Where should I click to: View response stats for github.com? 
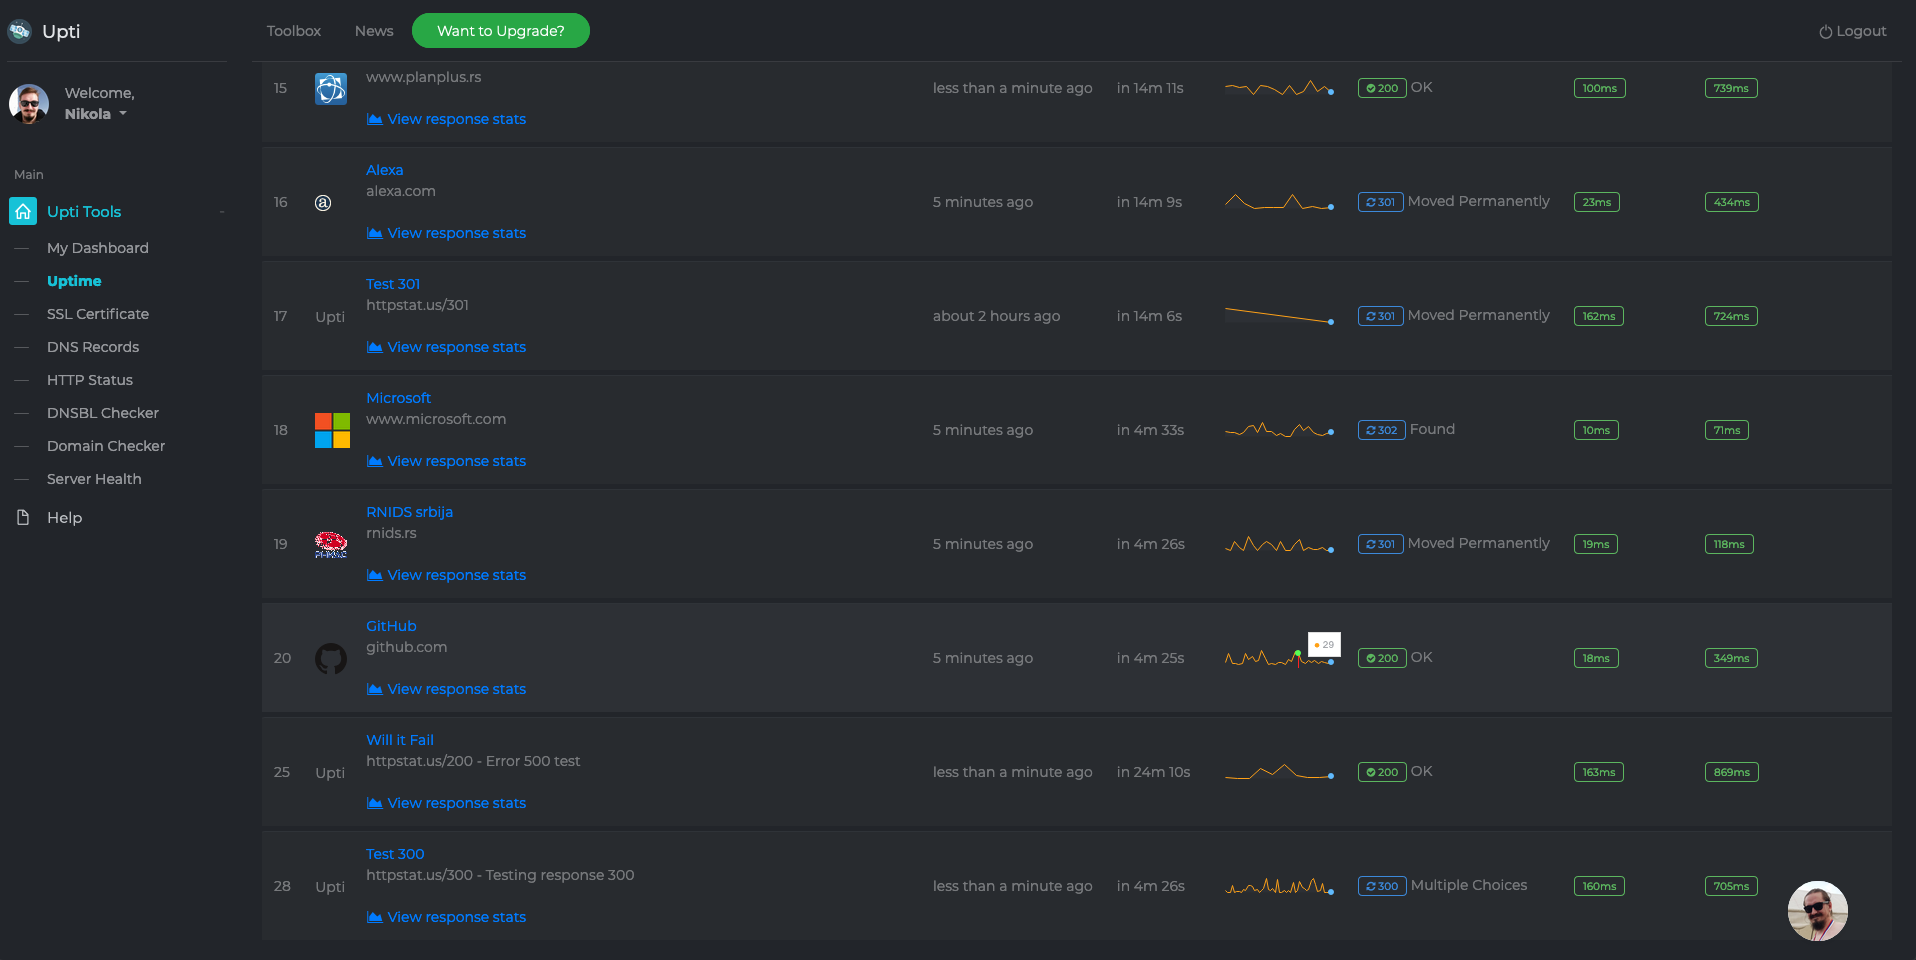tap(446, 689)
